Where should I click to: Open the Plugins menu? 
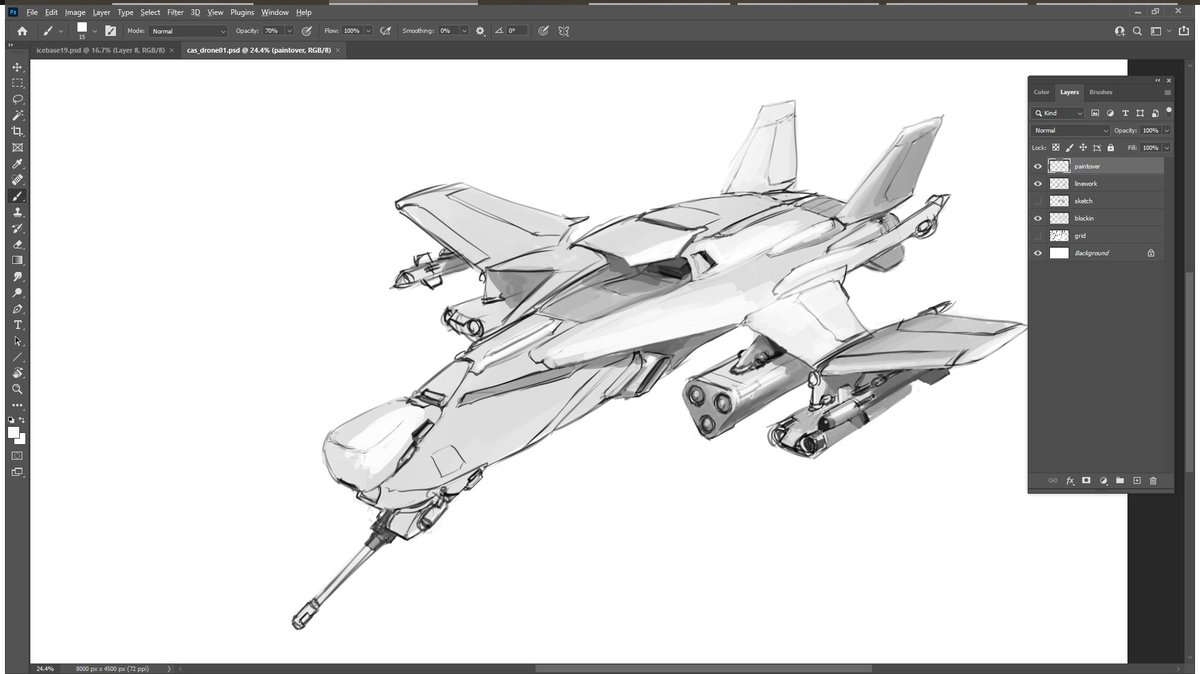click(242, 12)
